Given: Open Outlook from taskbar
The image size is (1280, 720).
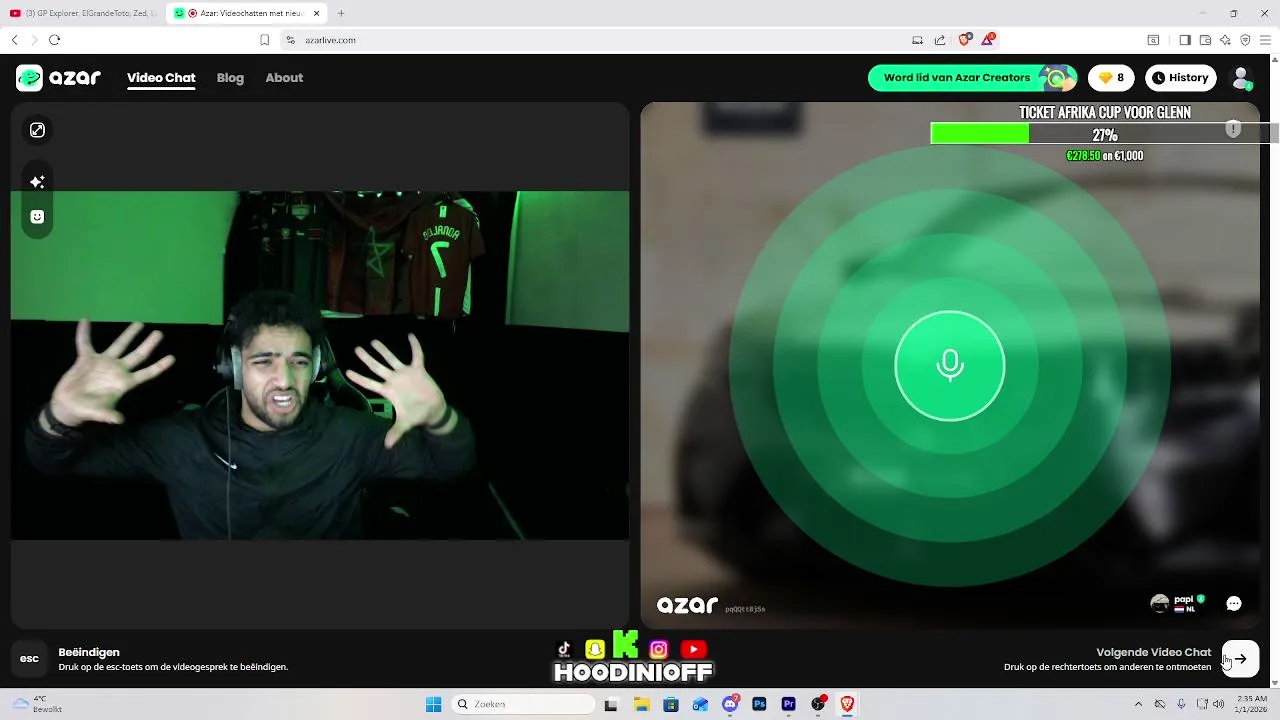Looking at the screenshot, I should [700, 704].
